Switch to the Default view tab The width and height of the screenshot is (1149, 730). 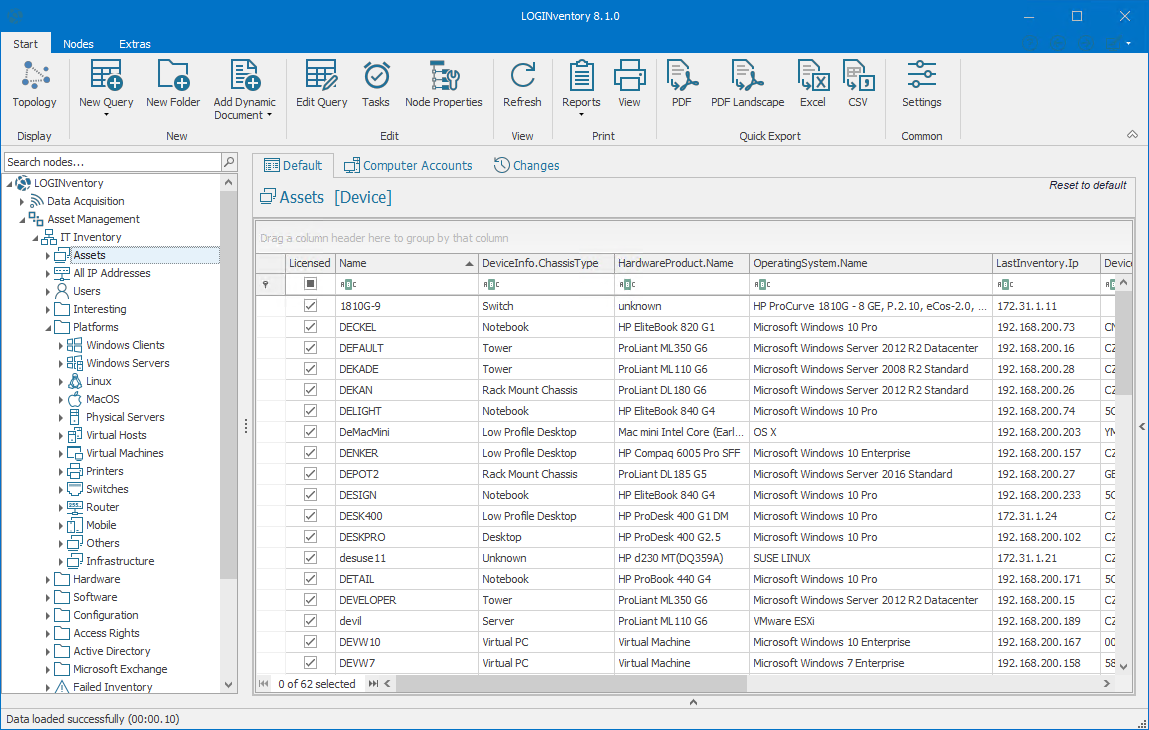293,166
